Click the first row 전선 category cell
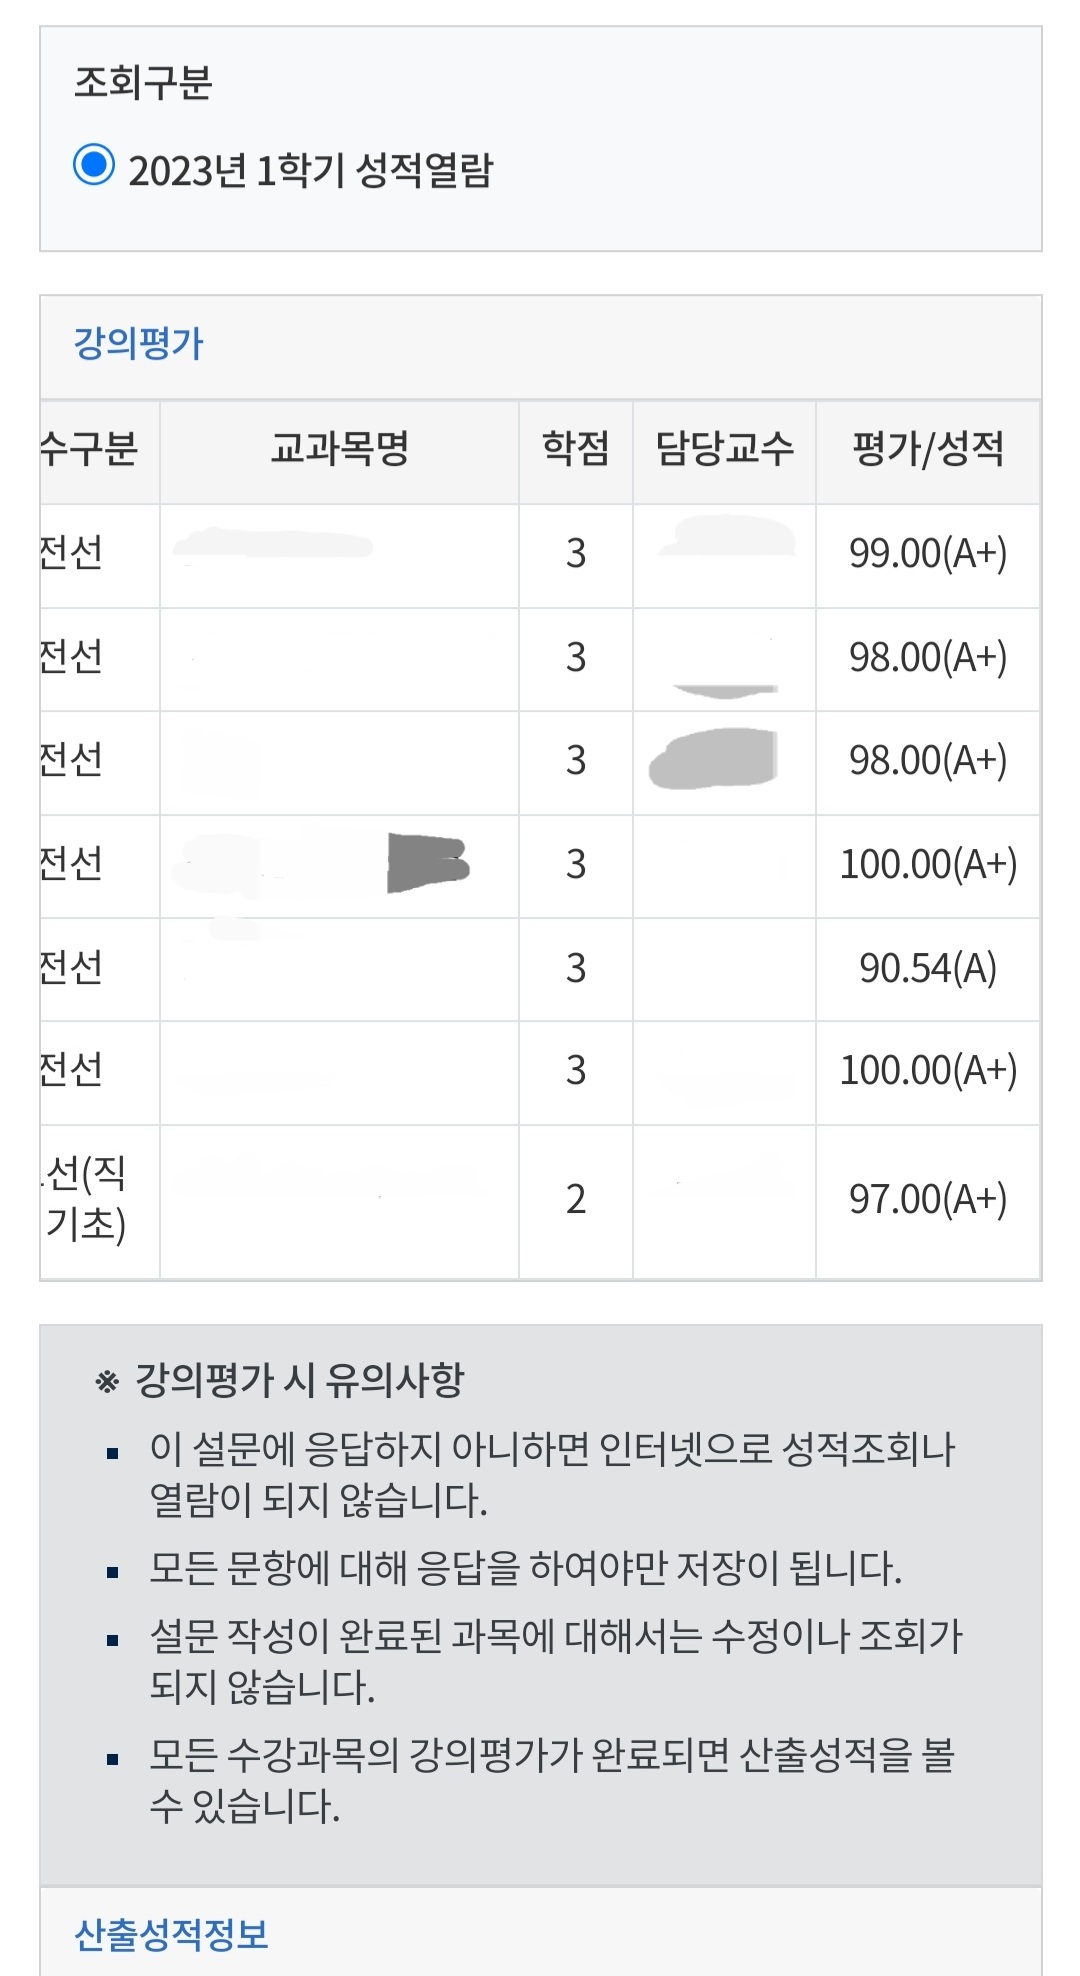1080x1976 pixels. (x=99, y=553)
